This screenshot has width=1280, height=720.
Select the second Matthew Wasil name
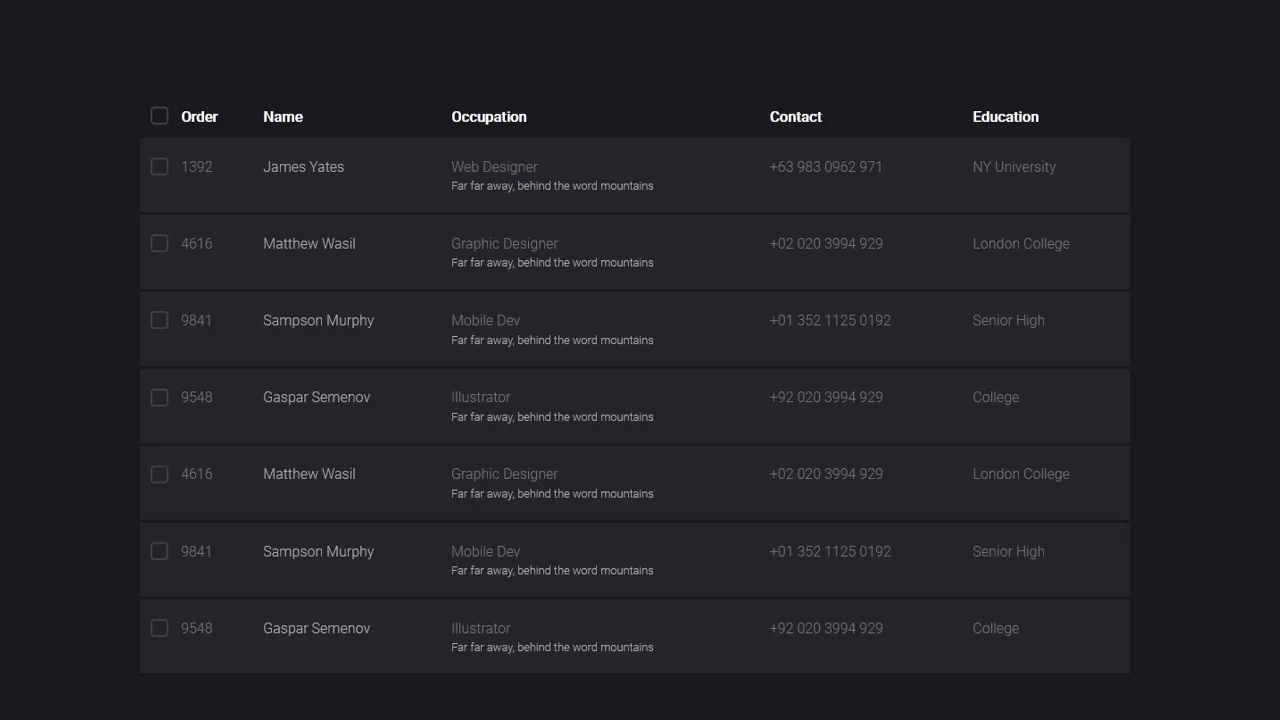(309, 474)
